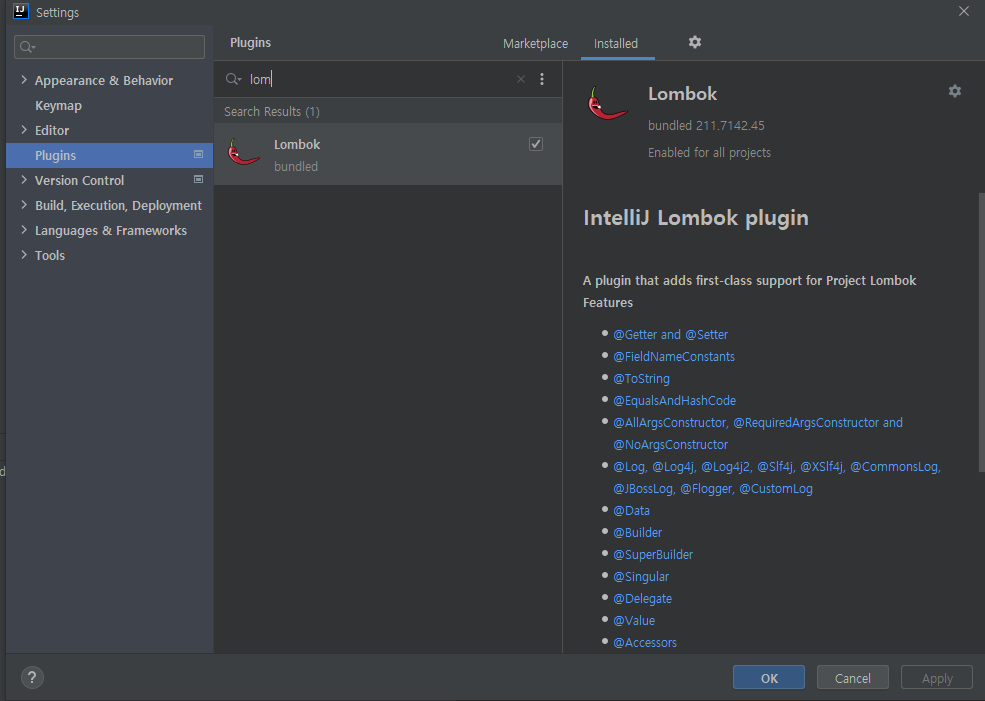Select Plugins in settings tree
This screenshot has width=985, height=701.
[x=109, y=155]
